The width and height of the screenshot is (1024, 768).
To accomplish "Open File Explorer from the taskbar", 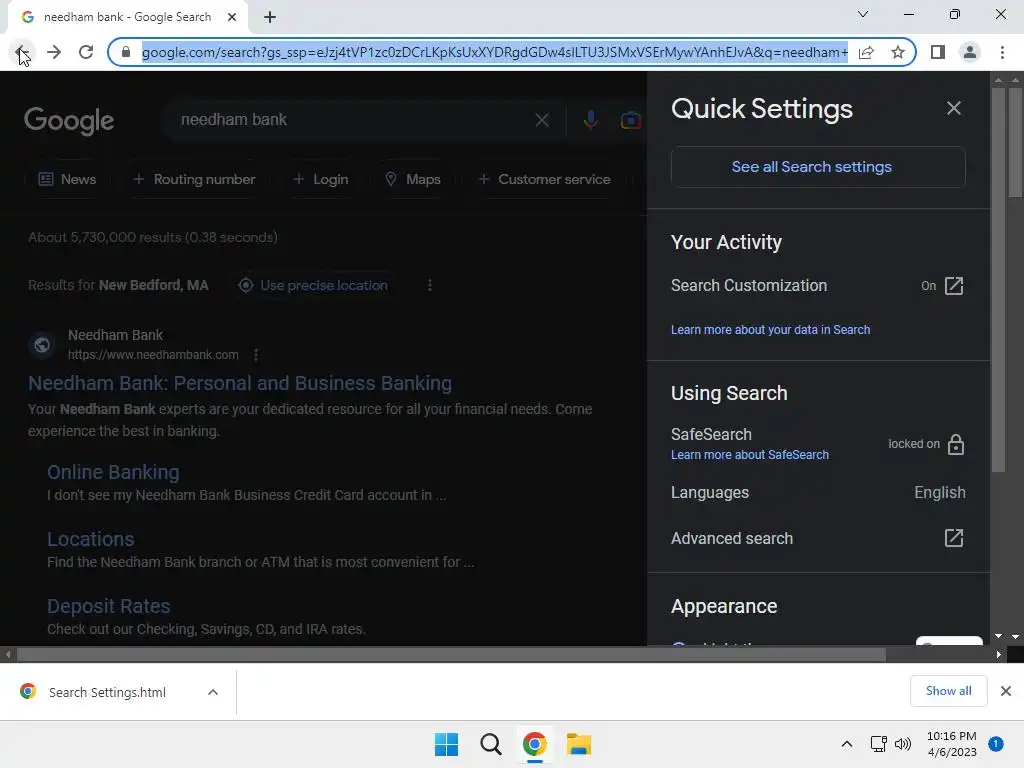I will [x=579, y=744].
